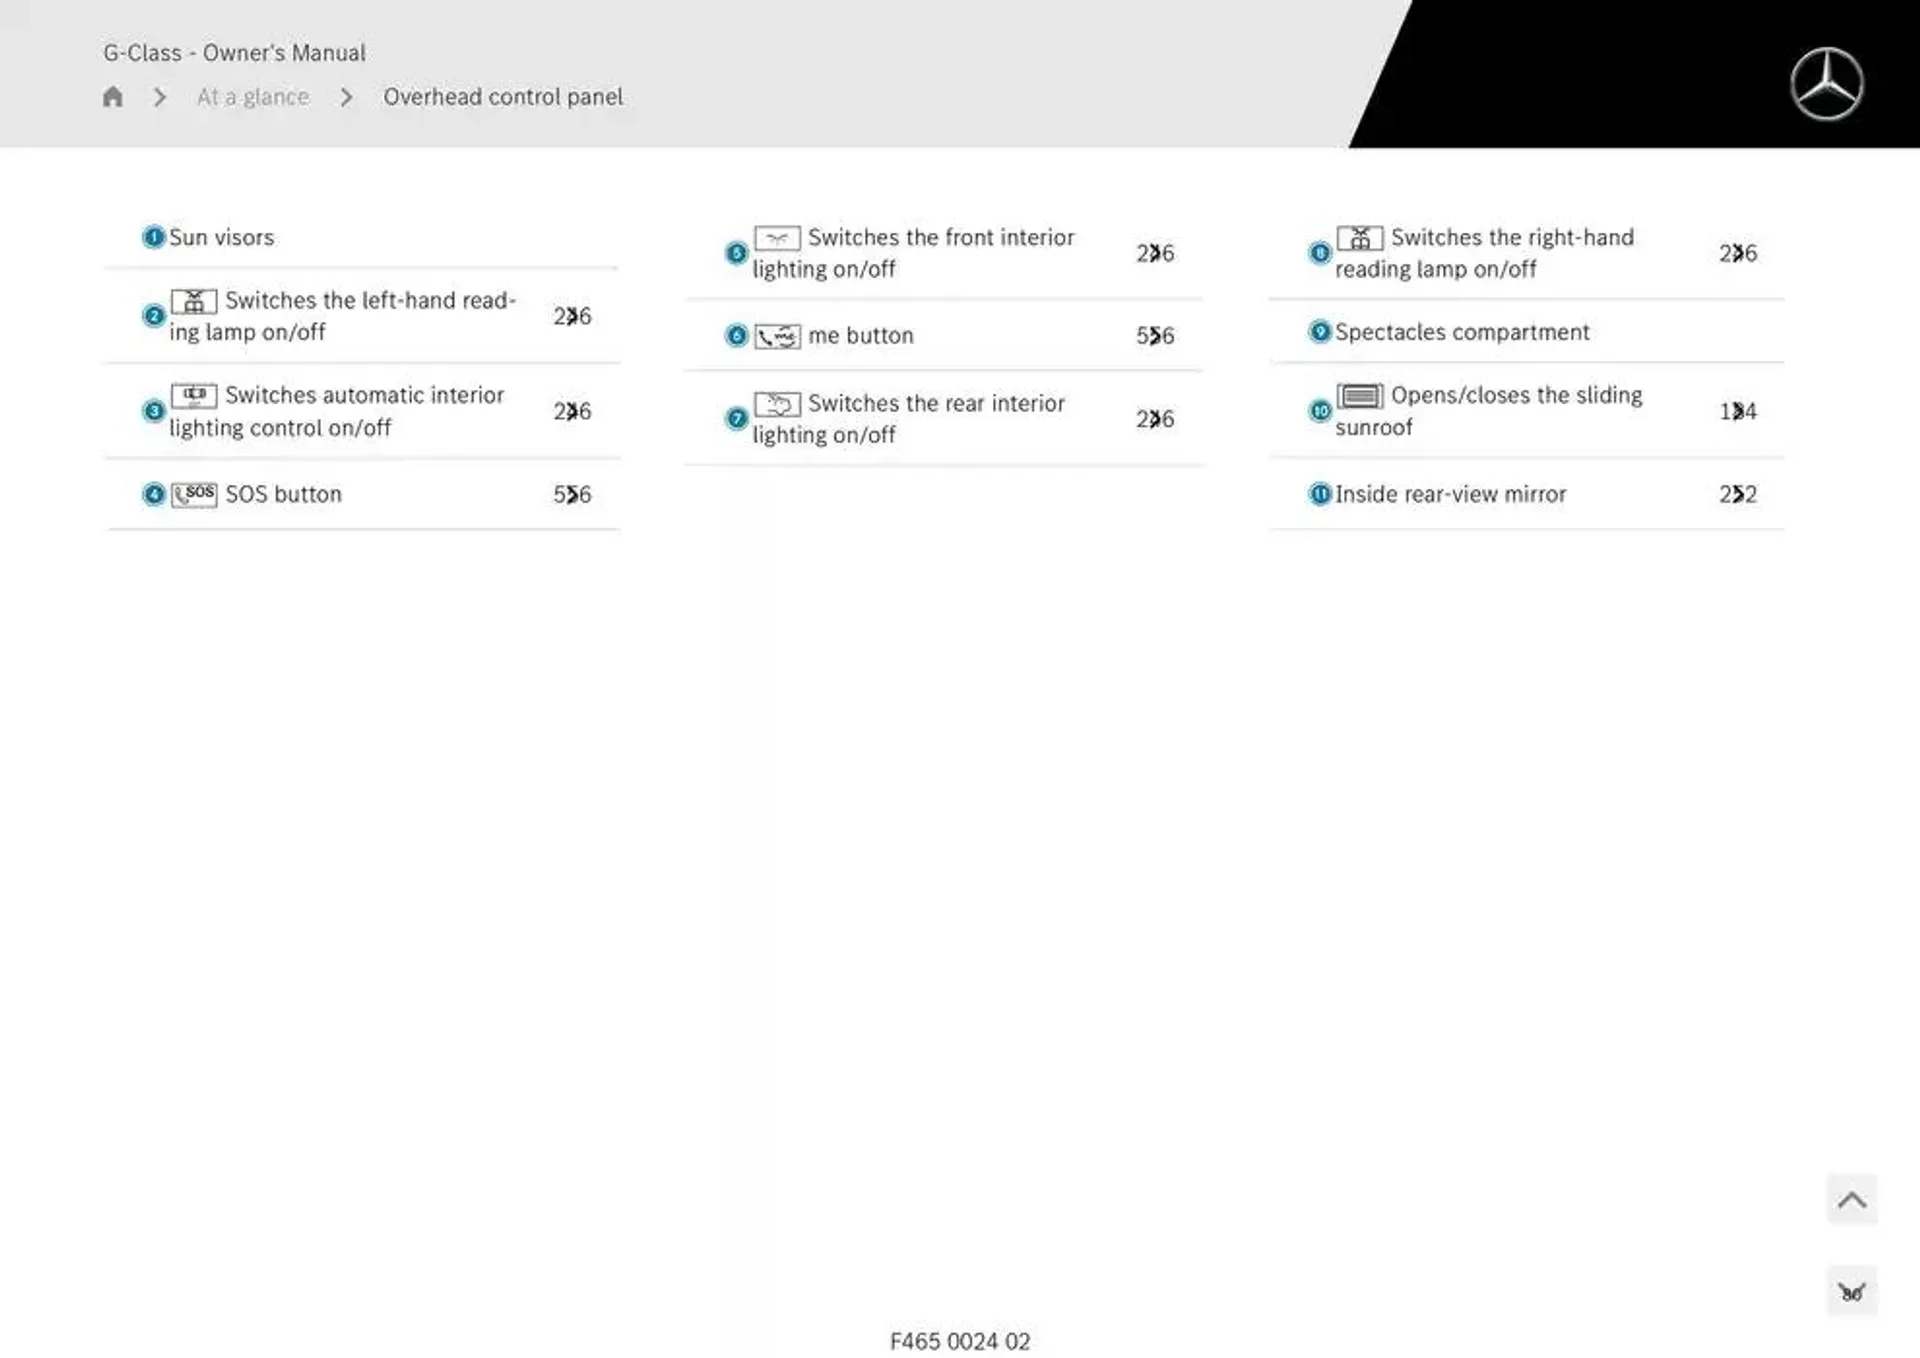Click the me button icon
The height and width of the screenshot is (1358, 1920).
pos(776,335)
